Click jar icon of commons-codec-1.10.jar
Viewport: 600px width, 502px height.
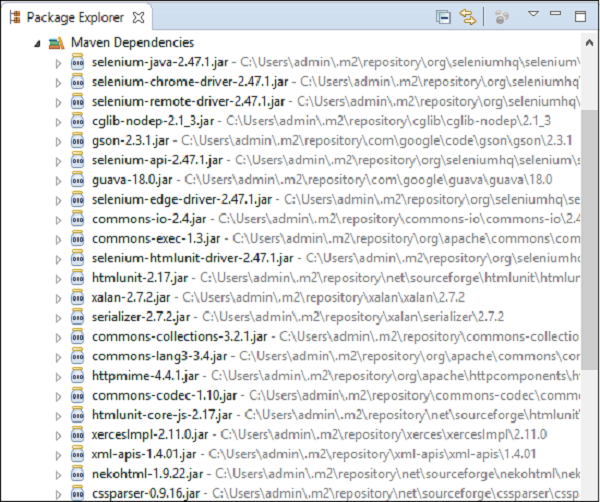coord(78,395)
